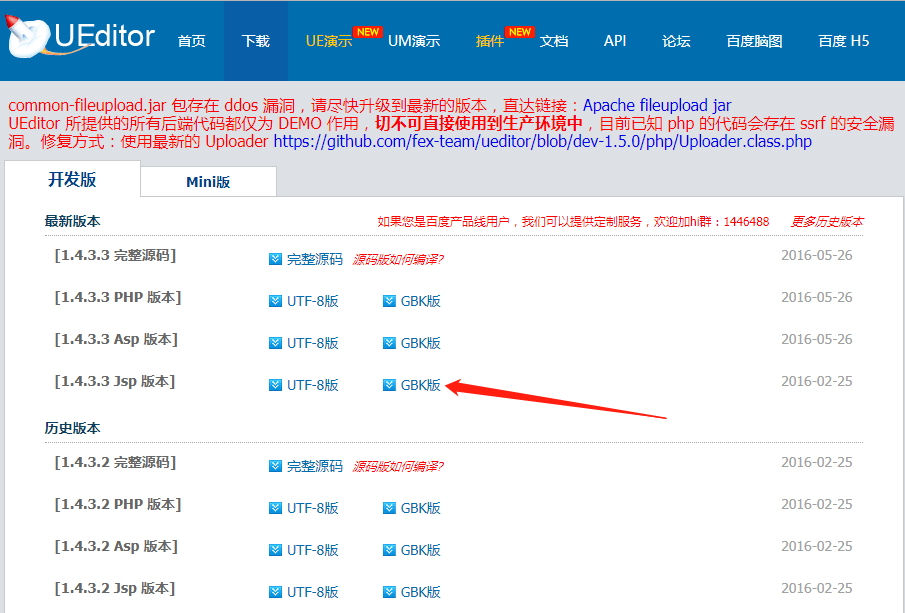Click the [1.4.3.2 Asp 版本] row label

click(116, 546)
